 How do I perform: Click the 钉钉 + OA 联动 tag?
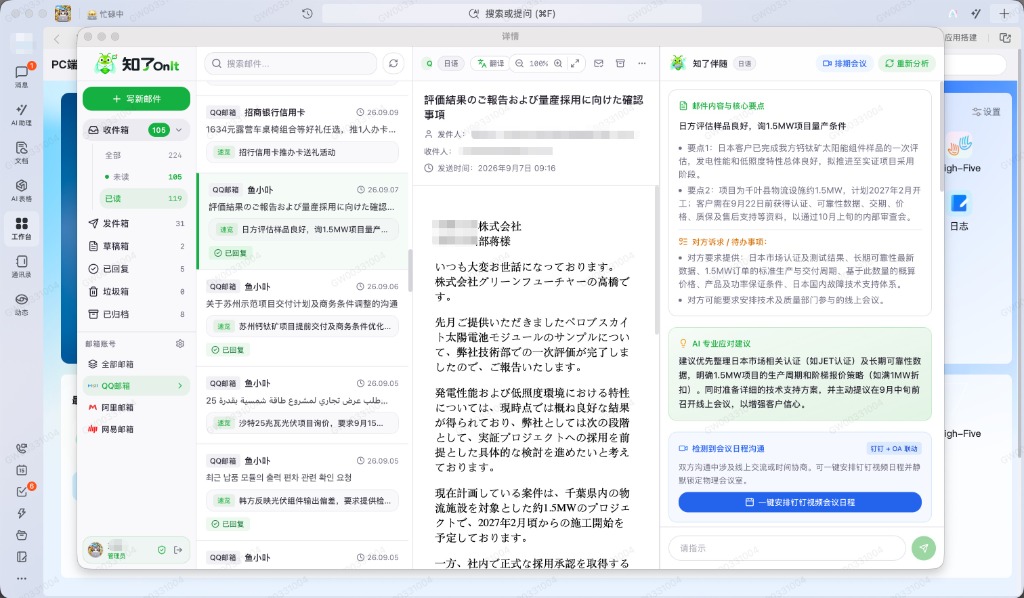[x=894, y=448]
